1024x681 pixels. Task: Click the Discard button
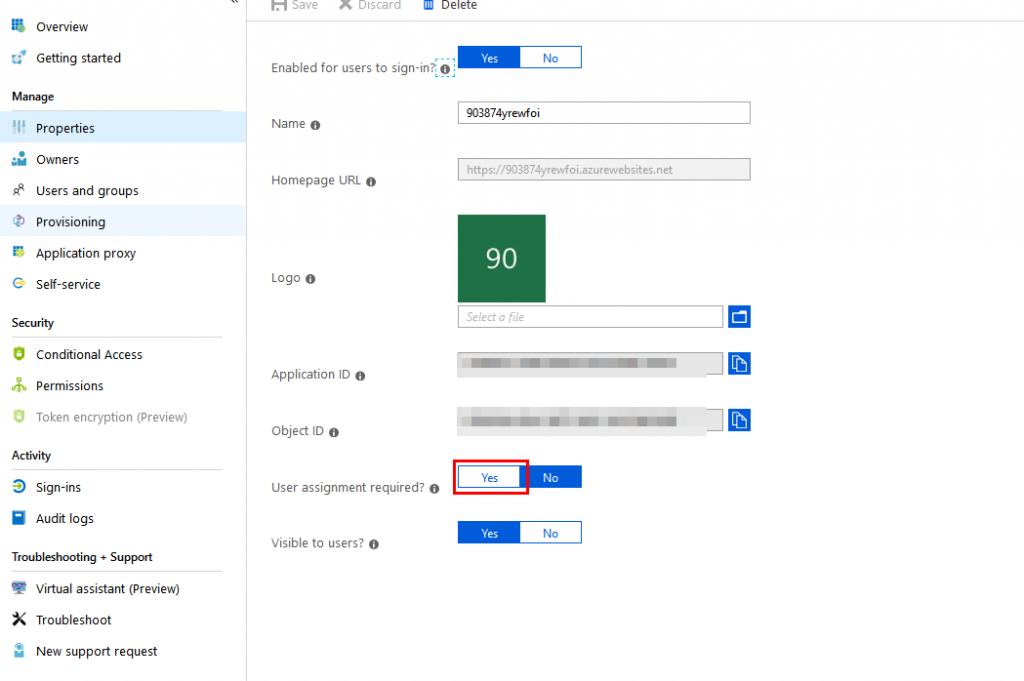tap(370, 5)
